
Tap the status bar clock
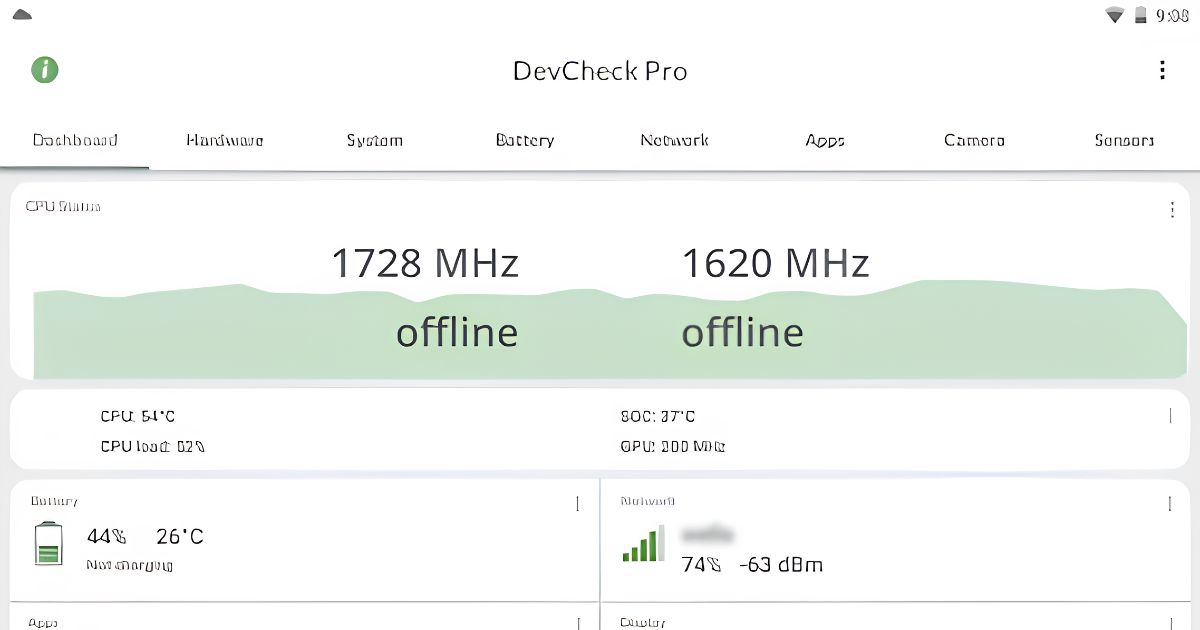point(1172,15)
